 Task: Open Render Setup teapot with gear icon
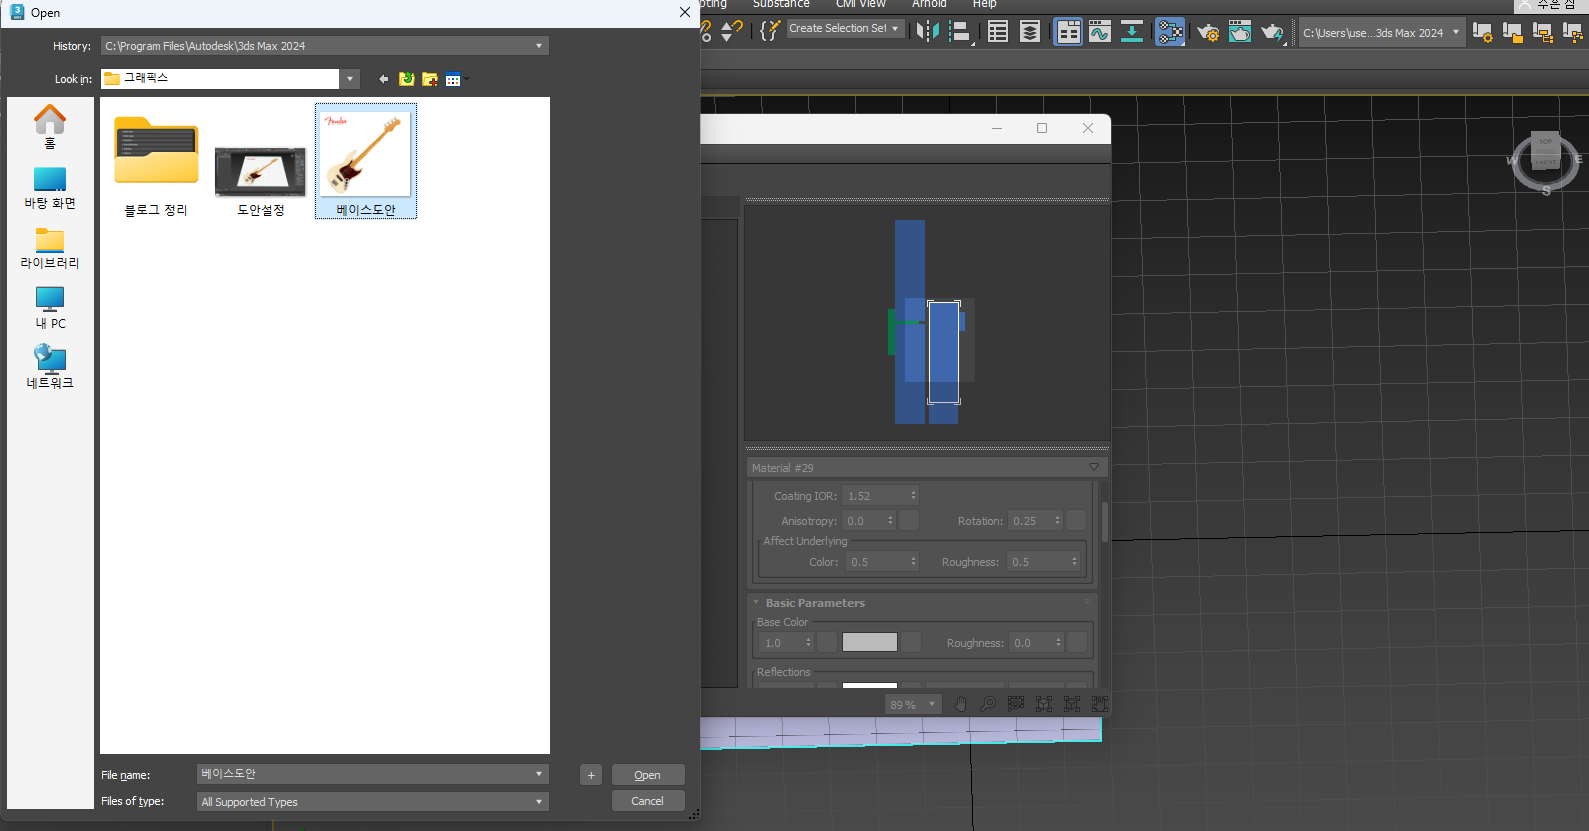click(1208, 32)
